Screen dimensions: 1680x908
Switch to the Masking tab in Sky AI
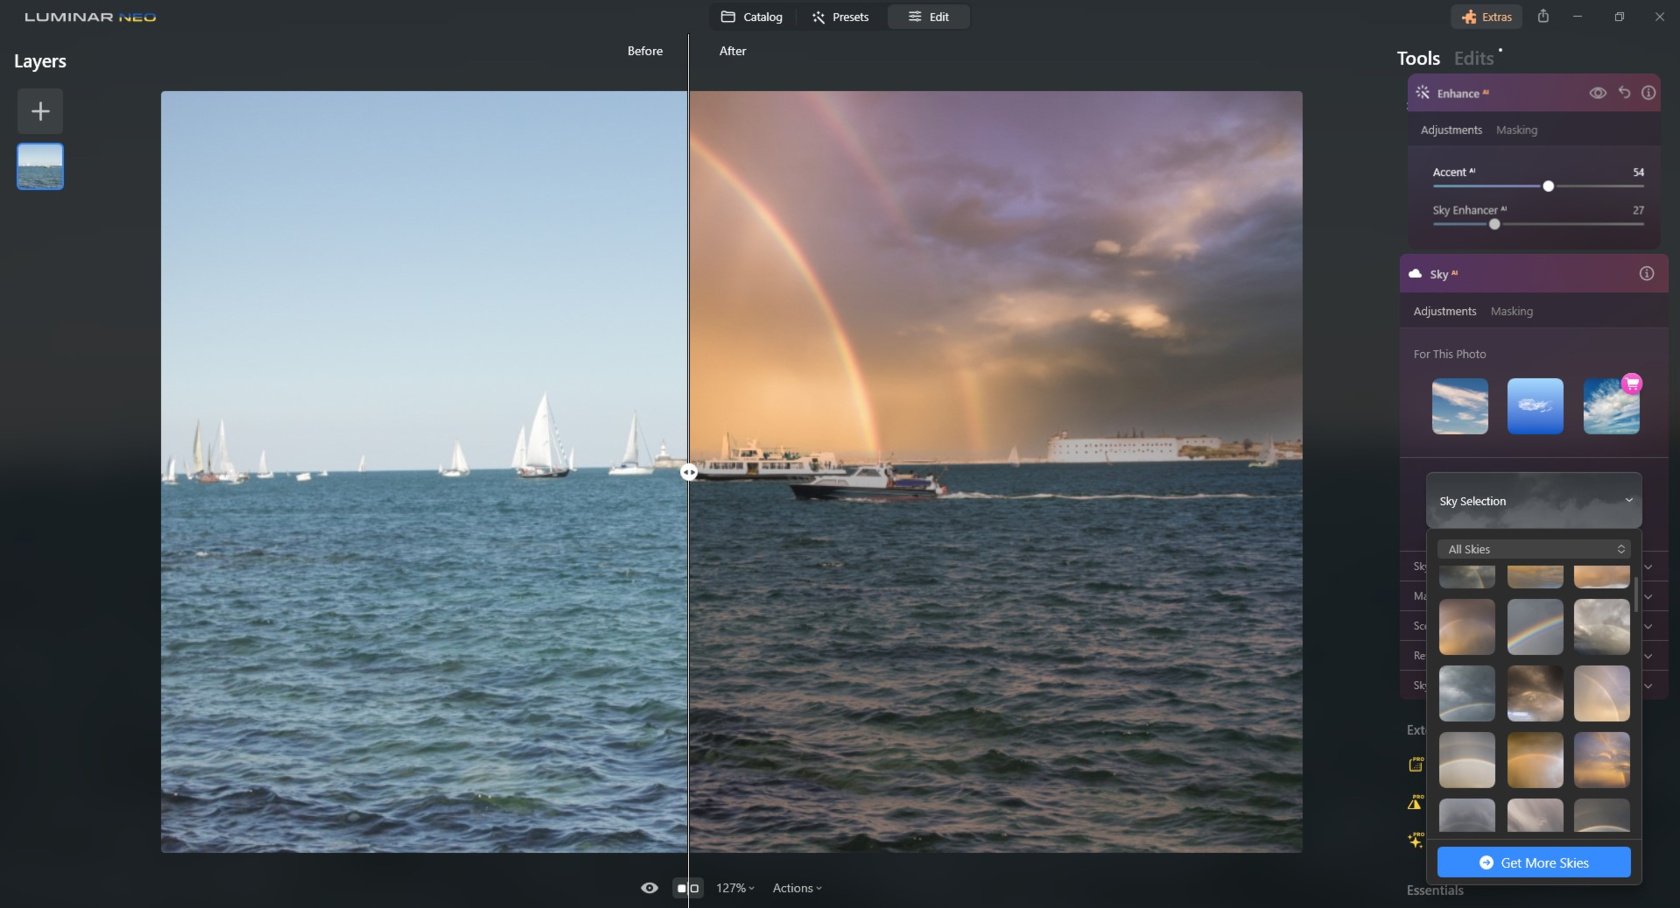1512,311
